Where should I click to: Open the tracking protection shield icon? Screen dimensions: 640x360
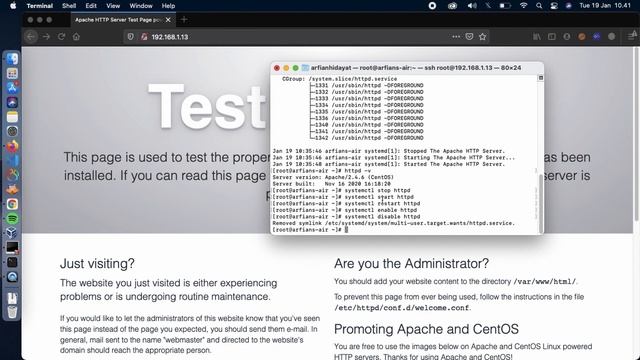(131, 37)
